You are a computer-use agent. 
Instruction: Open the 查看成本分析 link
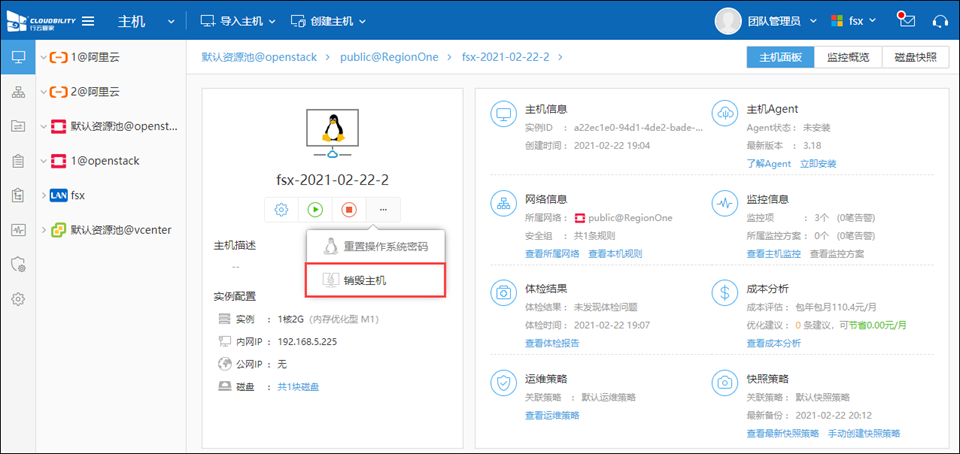click(x=773, y=343)
